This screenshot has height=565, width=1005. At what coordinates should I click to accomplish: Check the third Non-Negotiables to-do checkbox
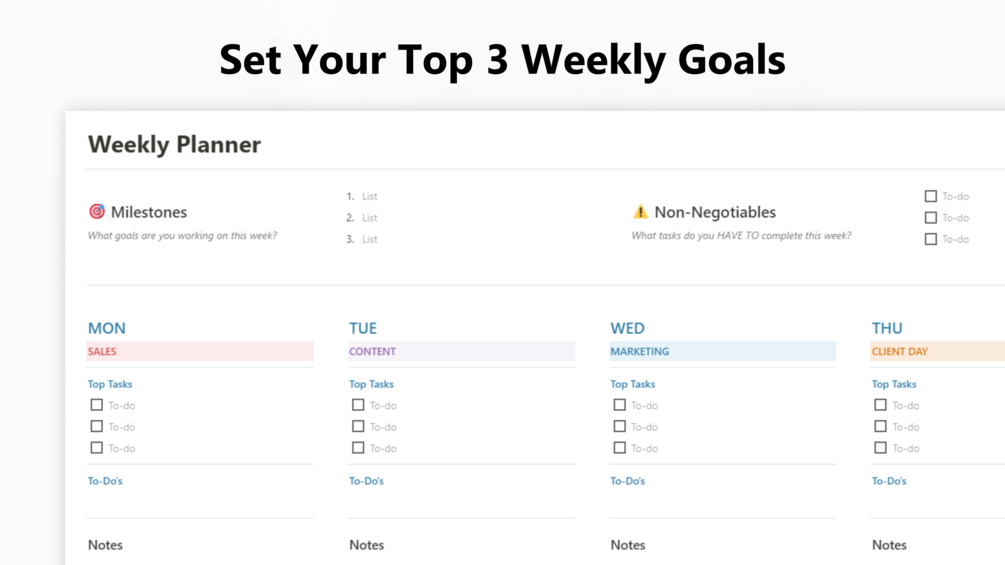click(x=931, y=239)
